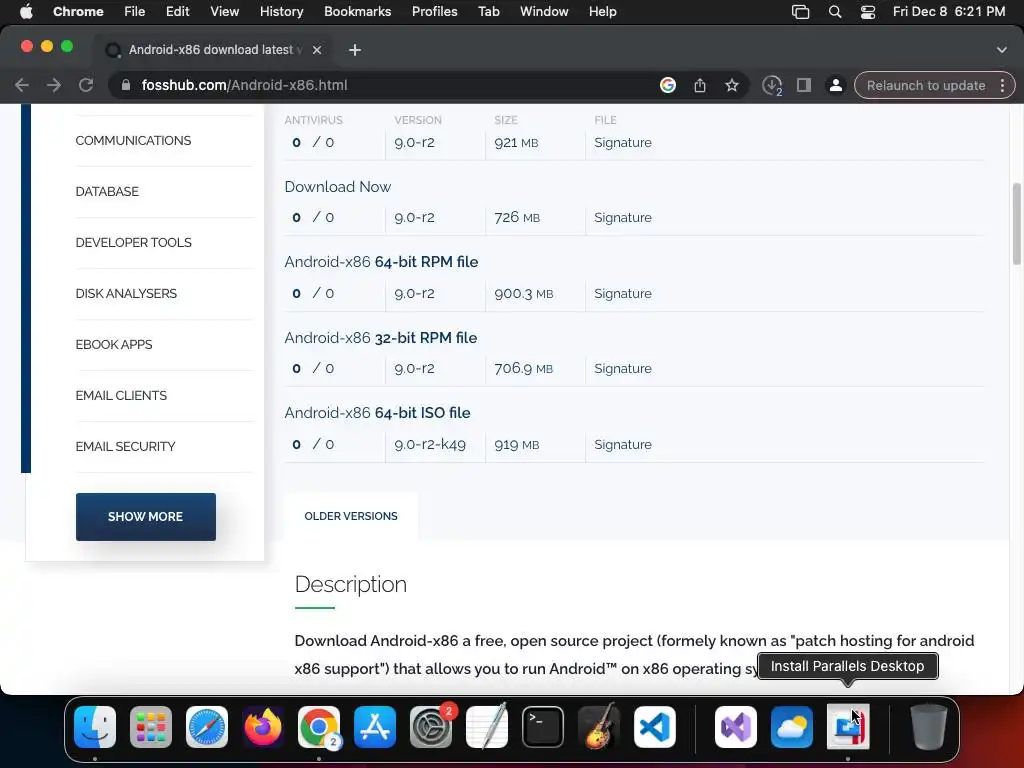Open TextEdit from the Dock
Viewport: 1024px width, 768px height.
(x=487, y=726)
